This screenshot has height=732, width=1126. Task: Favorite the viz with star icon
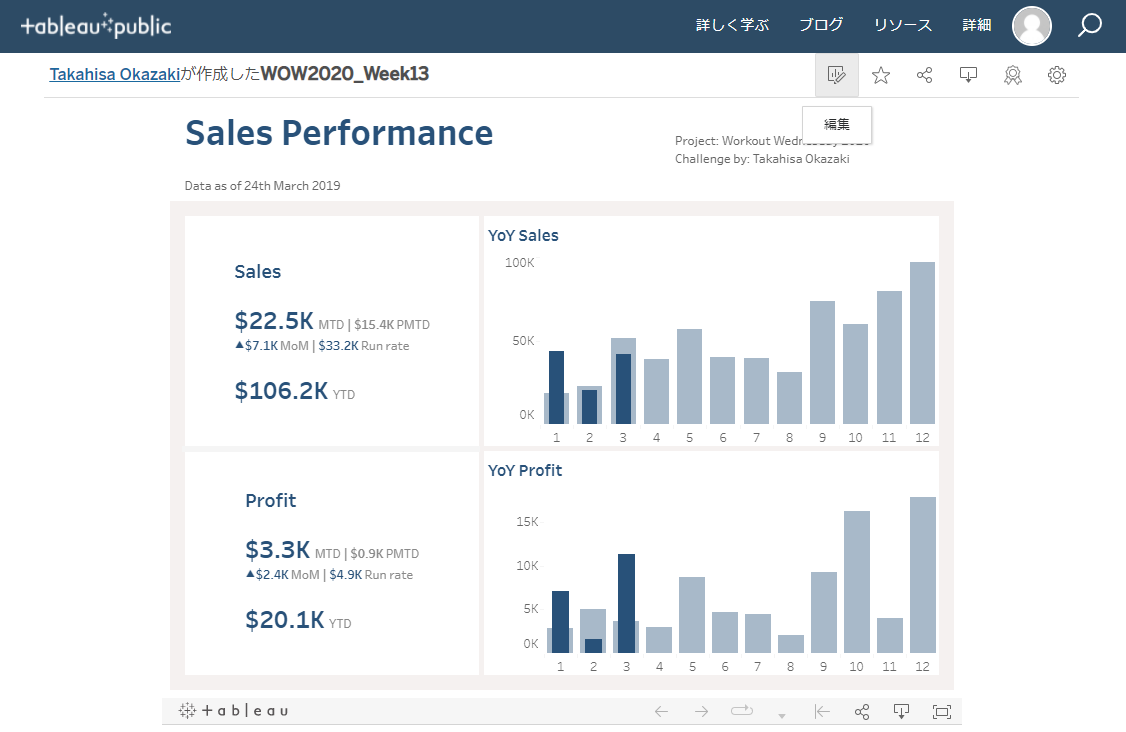click(881, 75)
